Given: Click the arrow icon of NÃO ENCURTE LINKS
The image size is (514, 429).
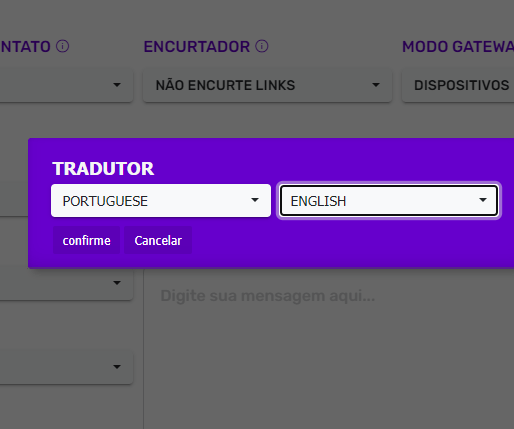Looking at the screenshot, I should point(376,85).
